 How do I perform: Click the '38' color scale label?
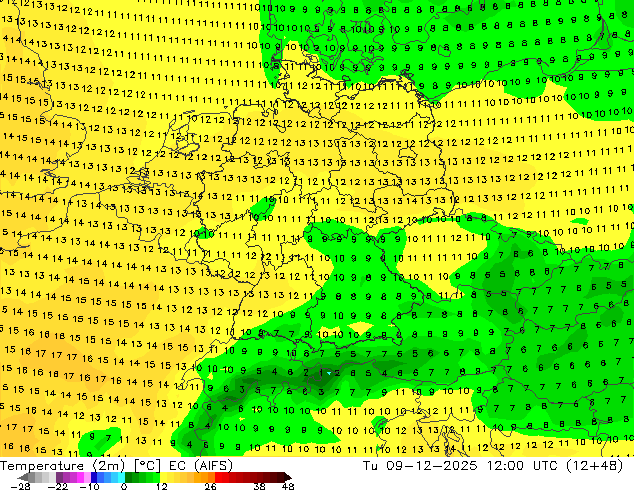point(260,486)
